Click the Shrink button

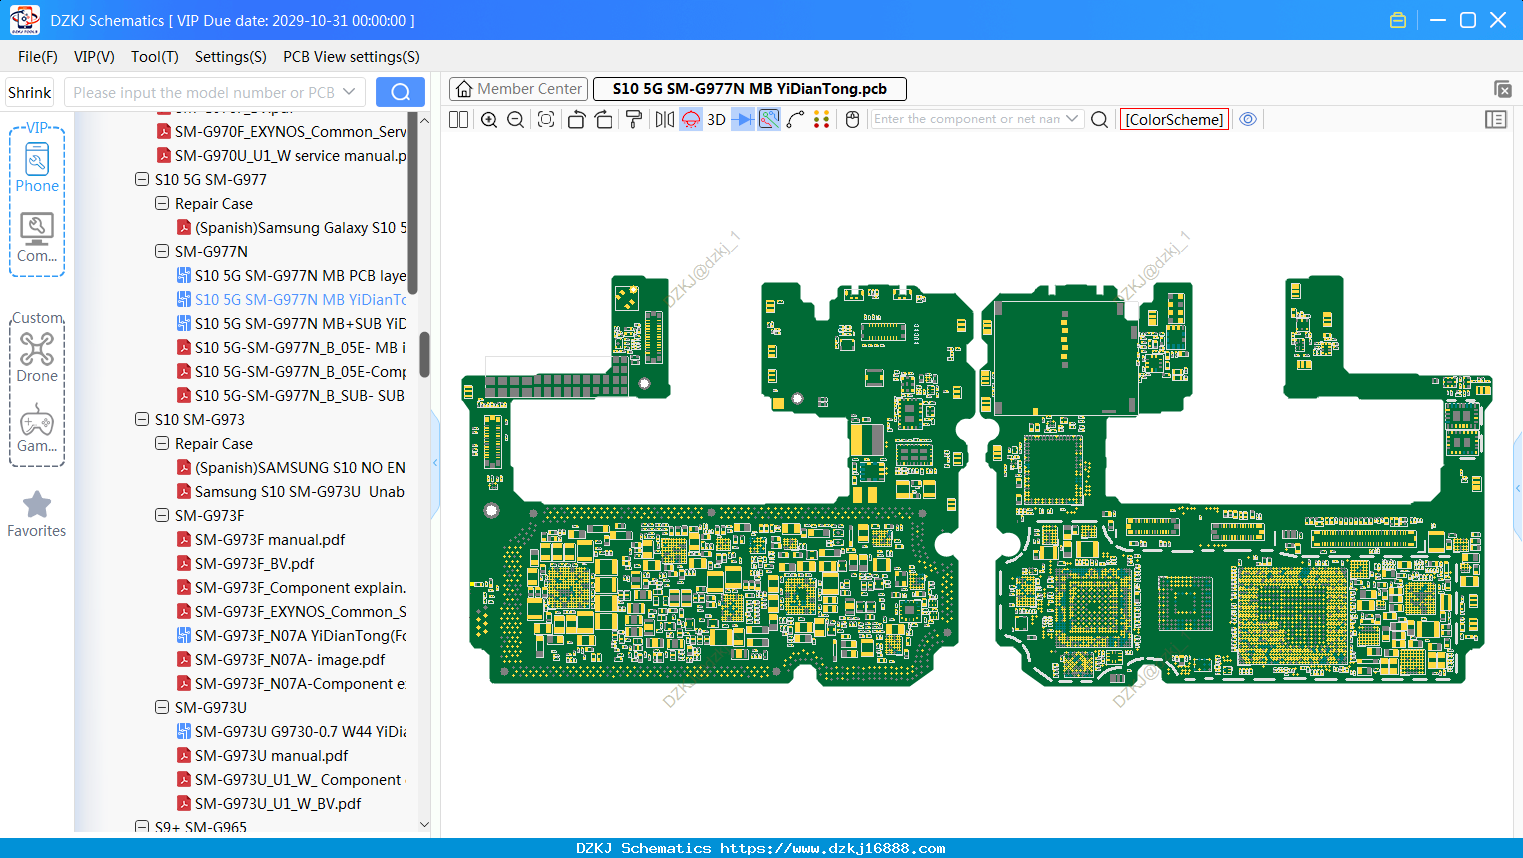pyautogui.click(x=30, y=92)
